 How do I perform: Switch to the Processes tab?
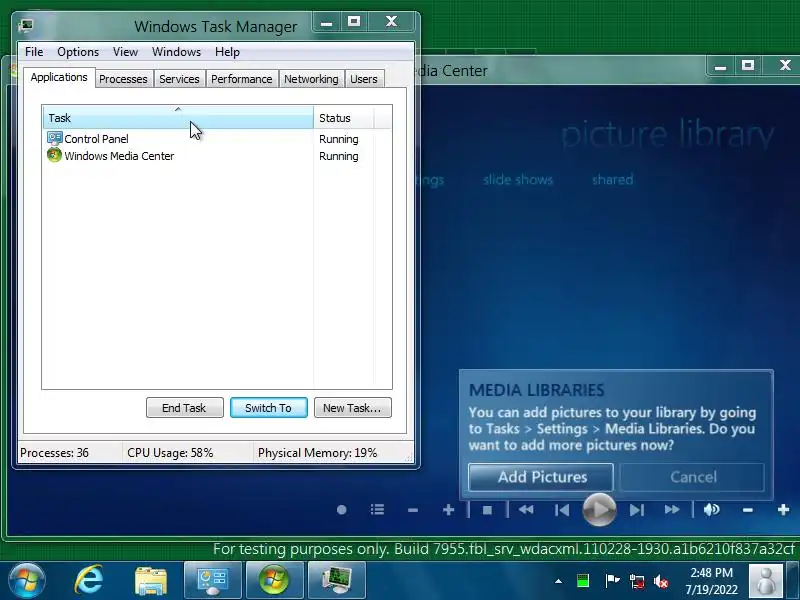pos(123,79)
